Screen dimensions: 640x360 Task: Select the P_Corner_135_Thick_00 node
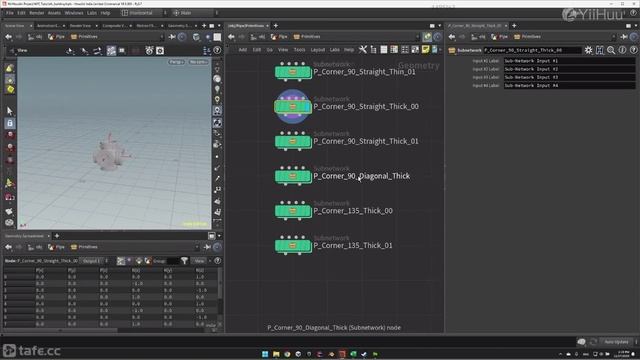click(293, 211)
